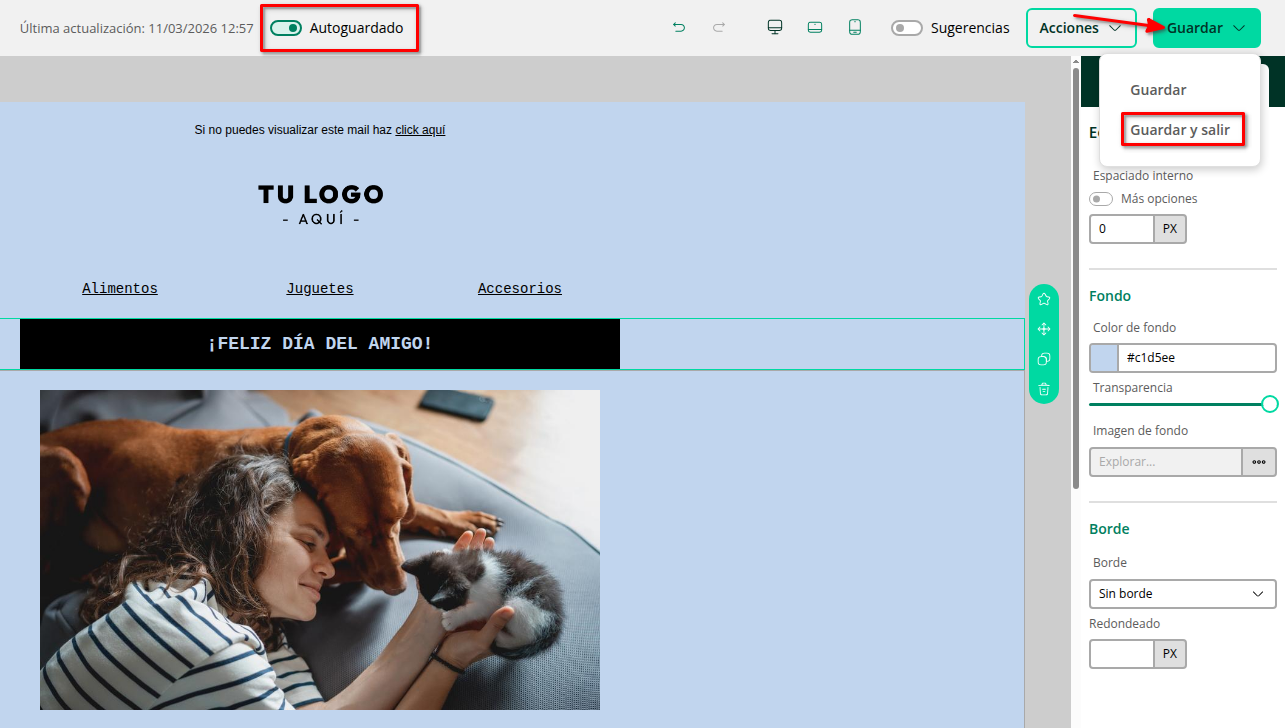Switch to tablet preview mode

click(x=814, y=27)
